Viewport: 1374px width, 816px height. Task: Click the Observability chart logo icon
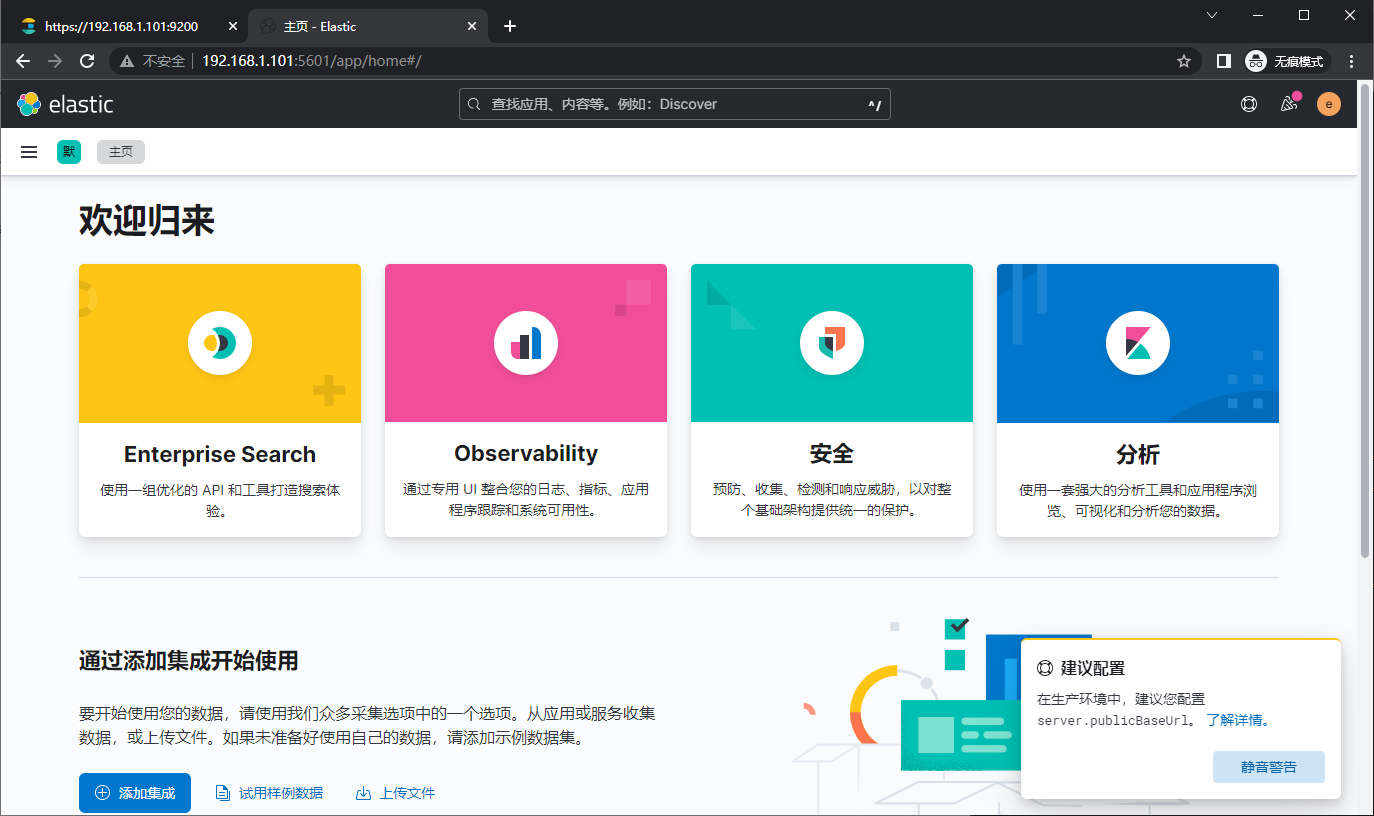(x=526, y=344)
